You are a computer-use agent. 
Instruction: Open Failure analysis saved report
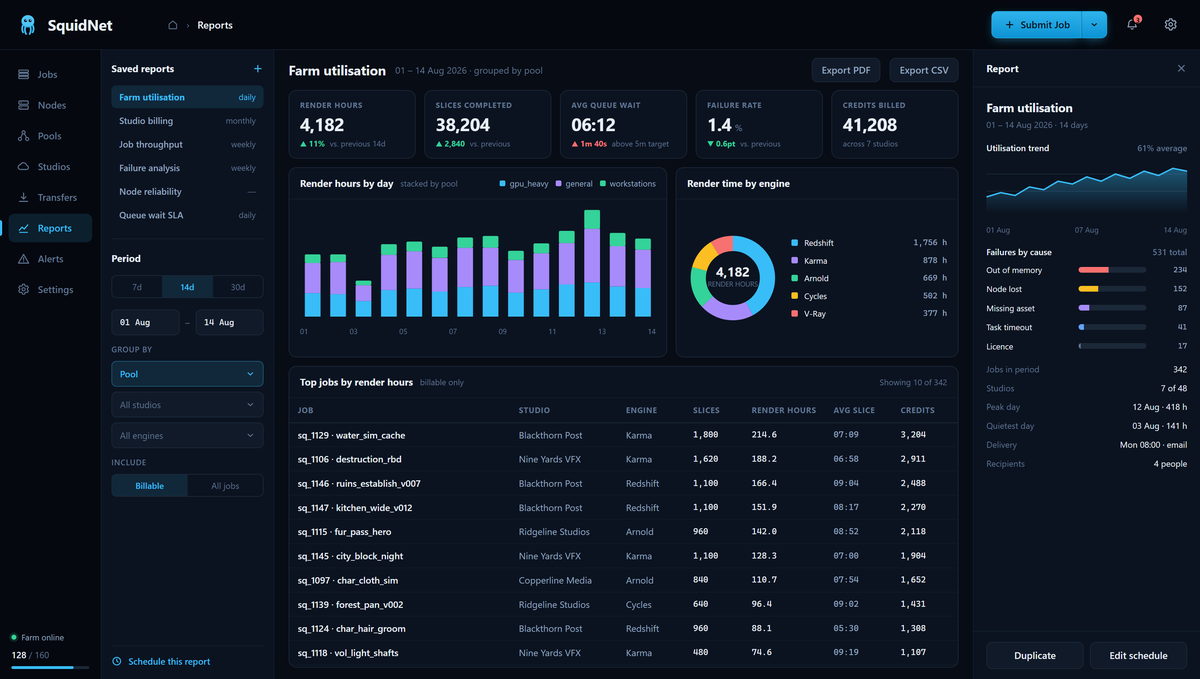coord(187,168)
